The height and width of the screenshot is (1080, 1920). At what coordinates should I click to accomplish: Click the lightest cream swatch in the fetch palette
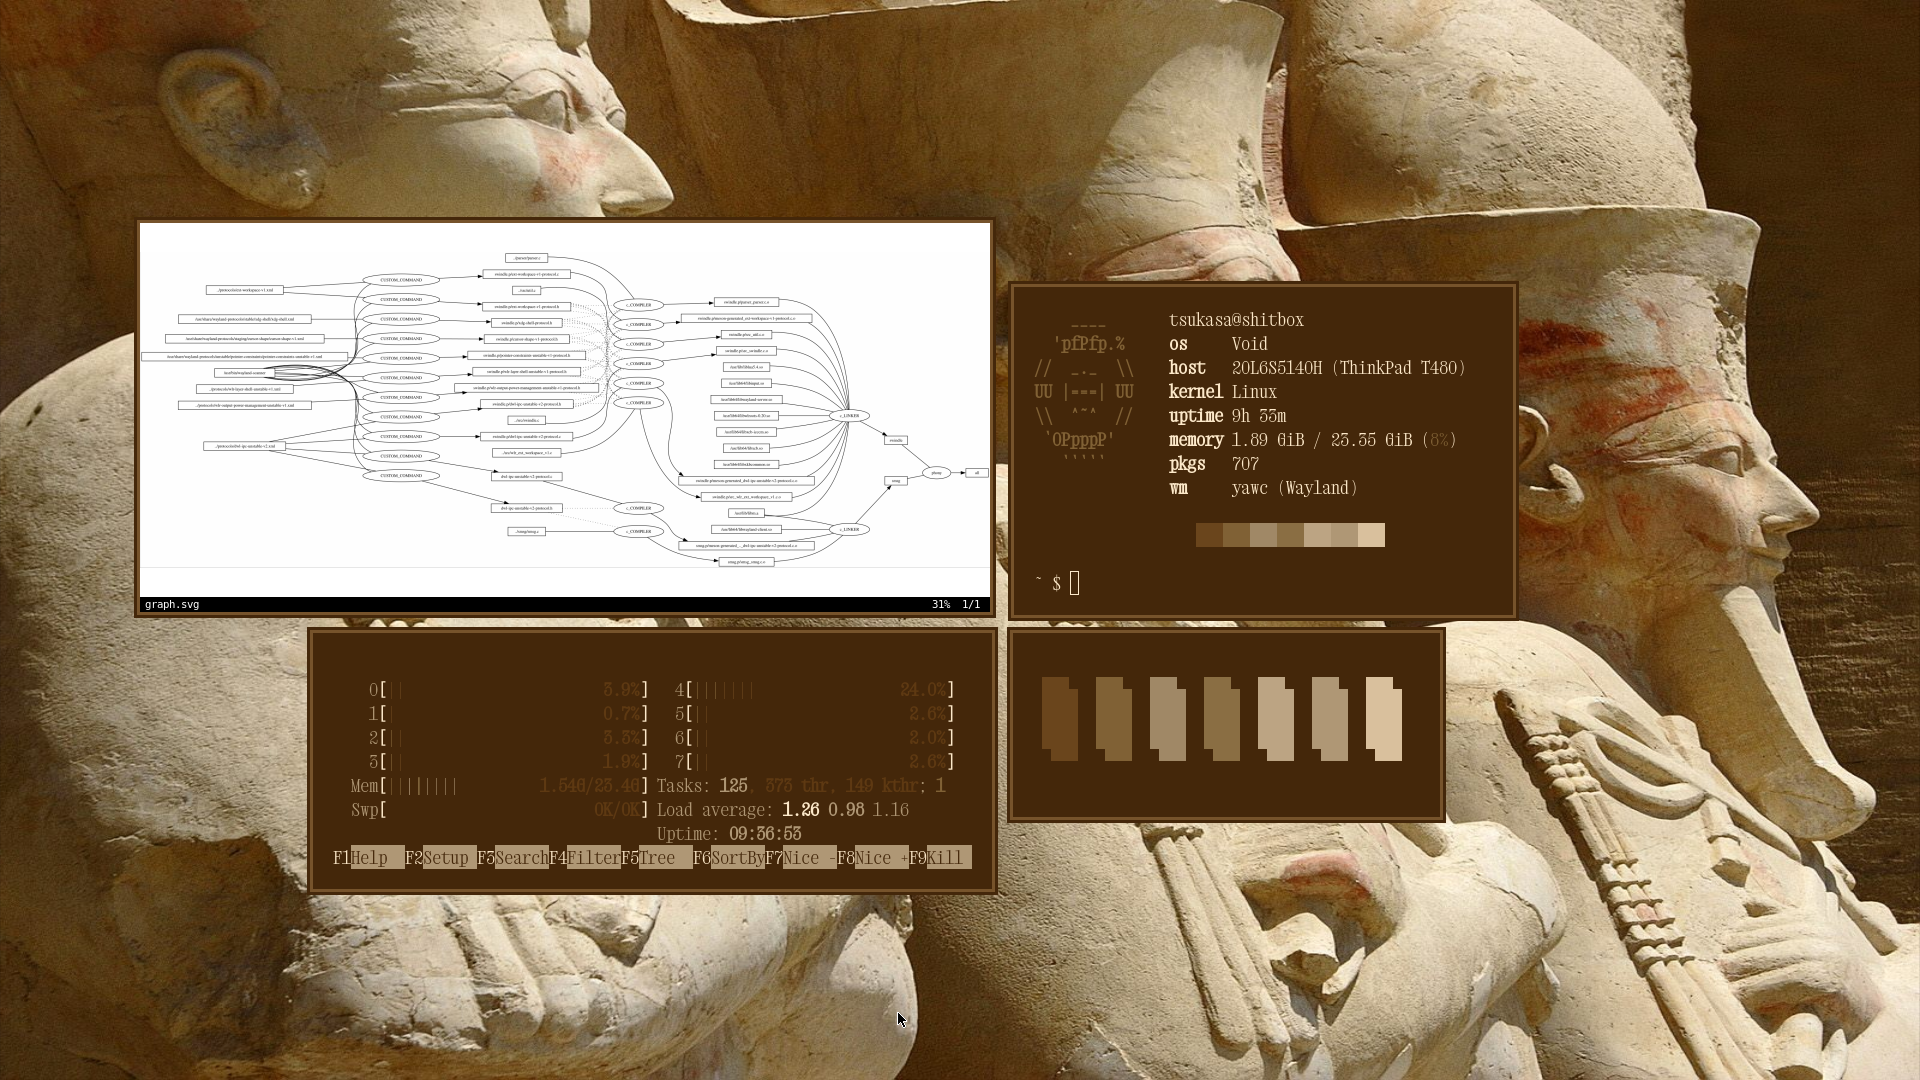1371,535
